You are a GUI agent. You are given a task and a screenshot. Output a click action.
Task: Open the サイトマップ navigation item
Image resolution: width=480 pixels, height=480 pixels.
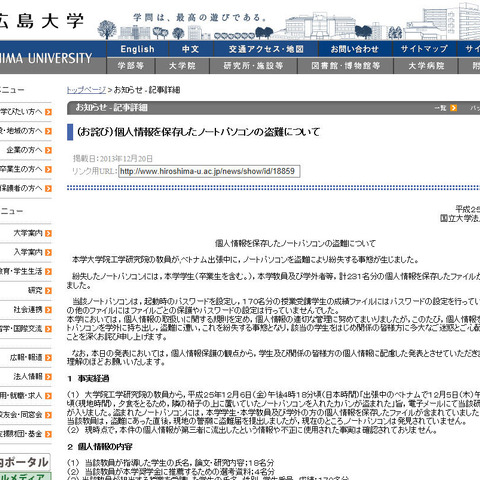[x=424, y=49]
